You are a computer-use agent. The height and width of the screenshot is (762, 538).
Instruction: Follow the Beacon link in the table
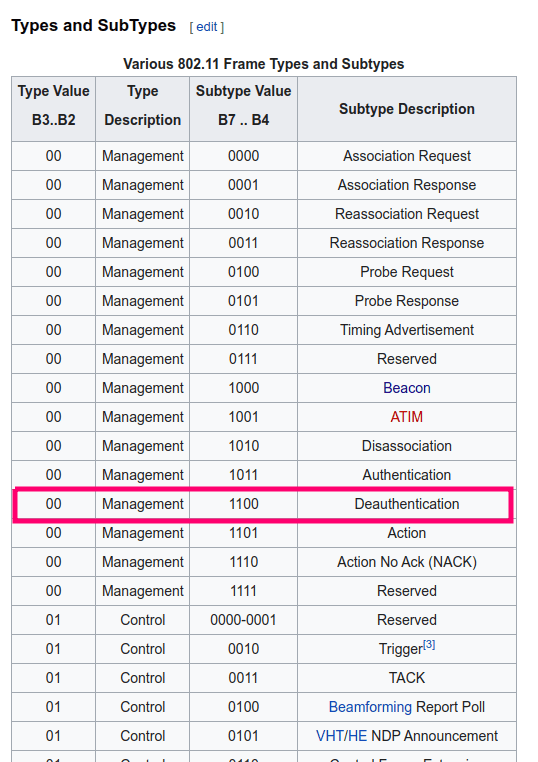click(x=407, y=388)
